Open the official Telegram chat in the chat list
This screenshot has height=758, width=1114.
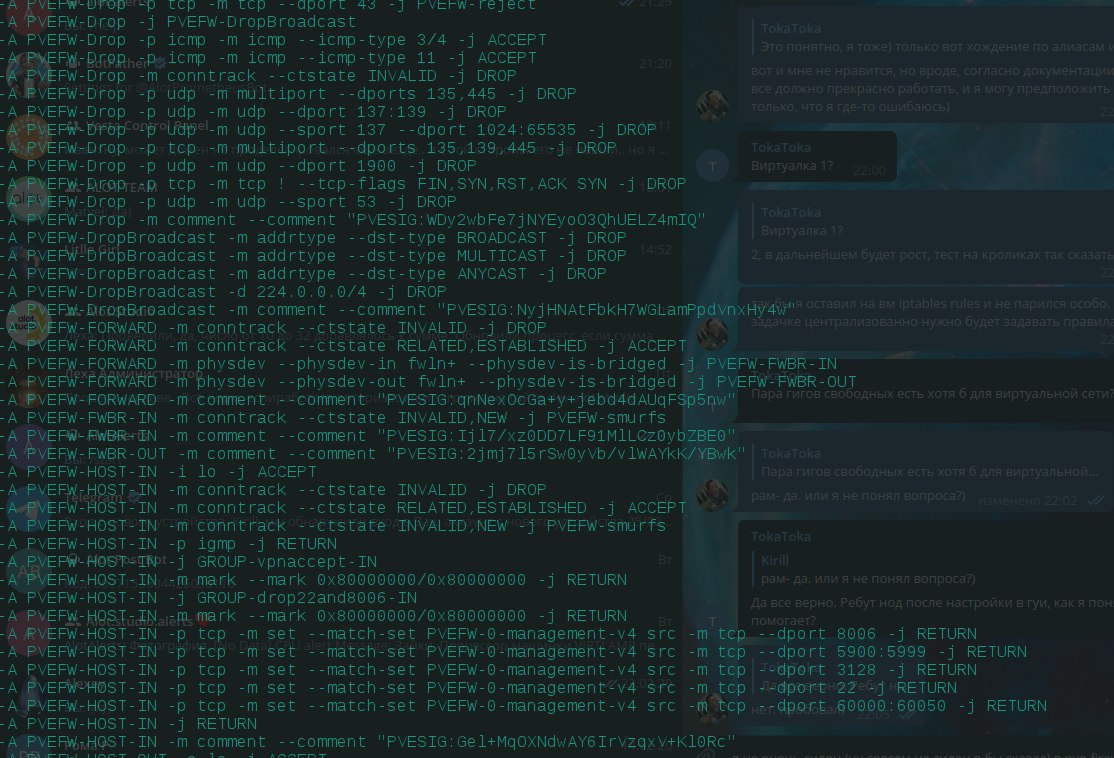(341, 508)
